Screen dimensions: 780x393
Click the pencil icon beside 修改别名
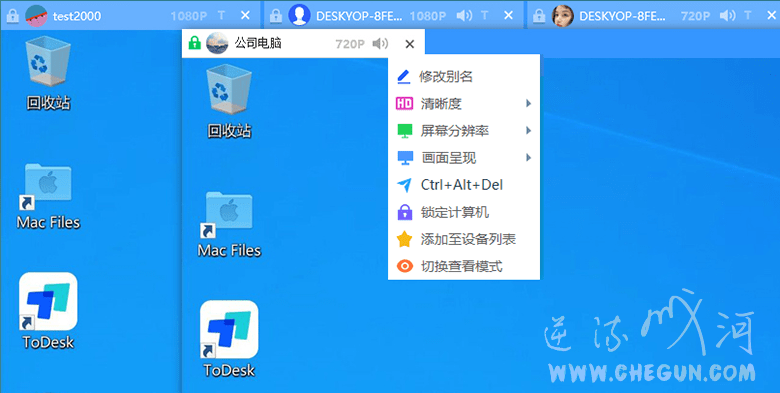(403, 77)
